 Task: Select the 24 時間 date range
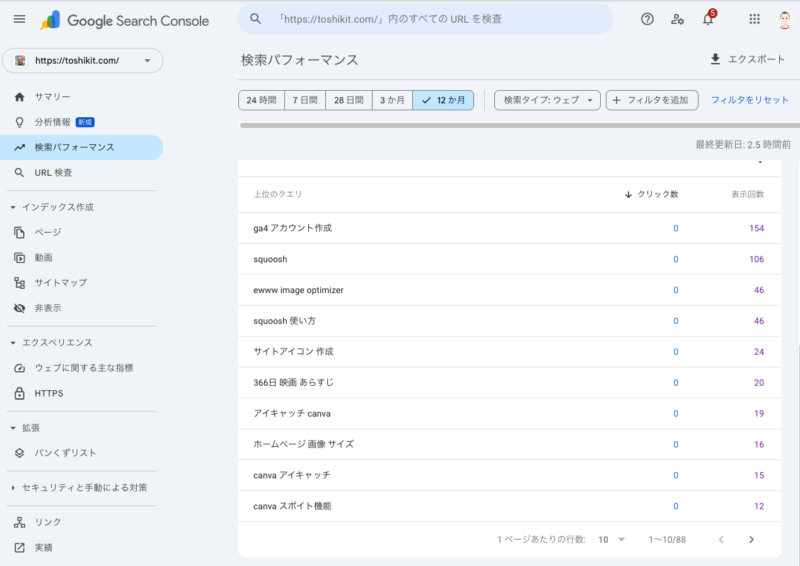[x=261, y=100]
